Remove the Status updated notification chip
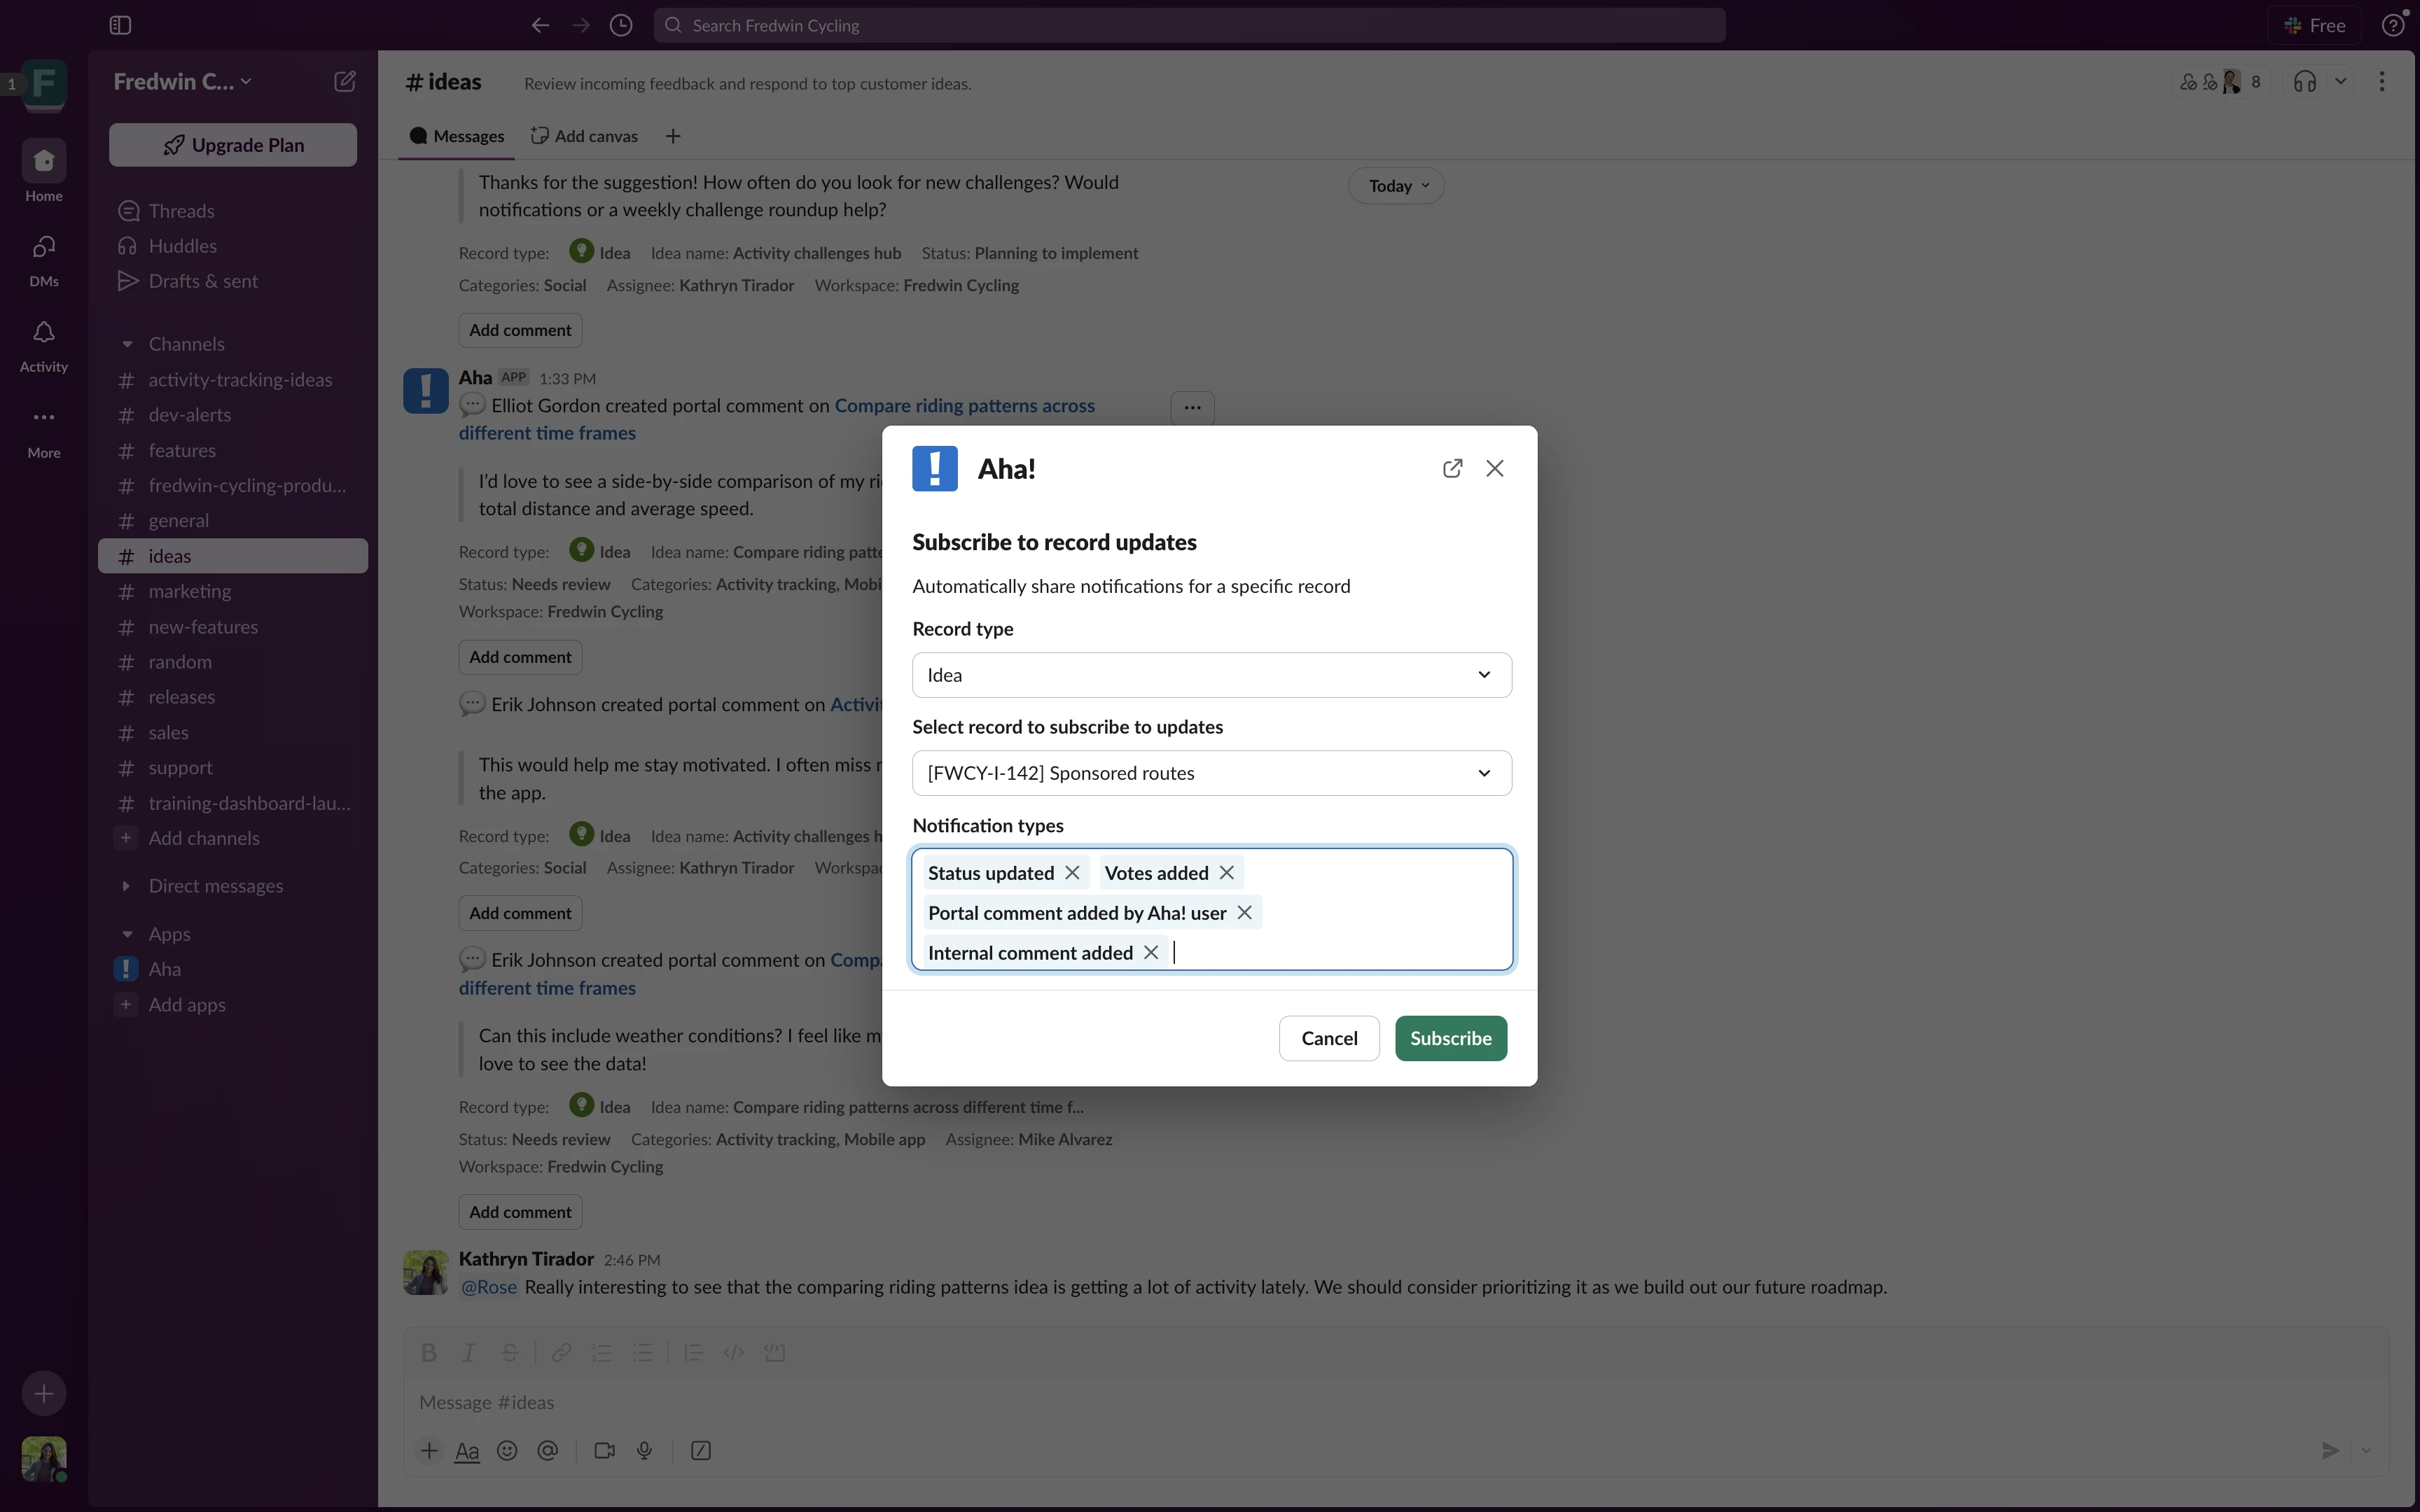The image size is (2420, 1512). [x=1072, y=873]
